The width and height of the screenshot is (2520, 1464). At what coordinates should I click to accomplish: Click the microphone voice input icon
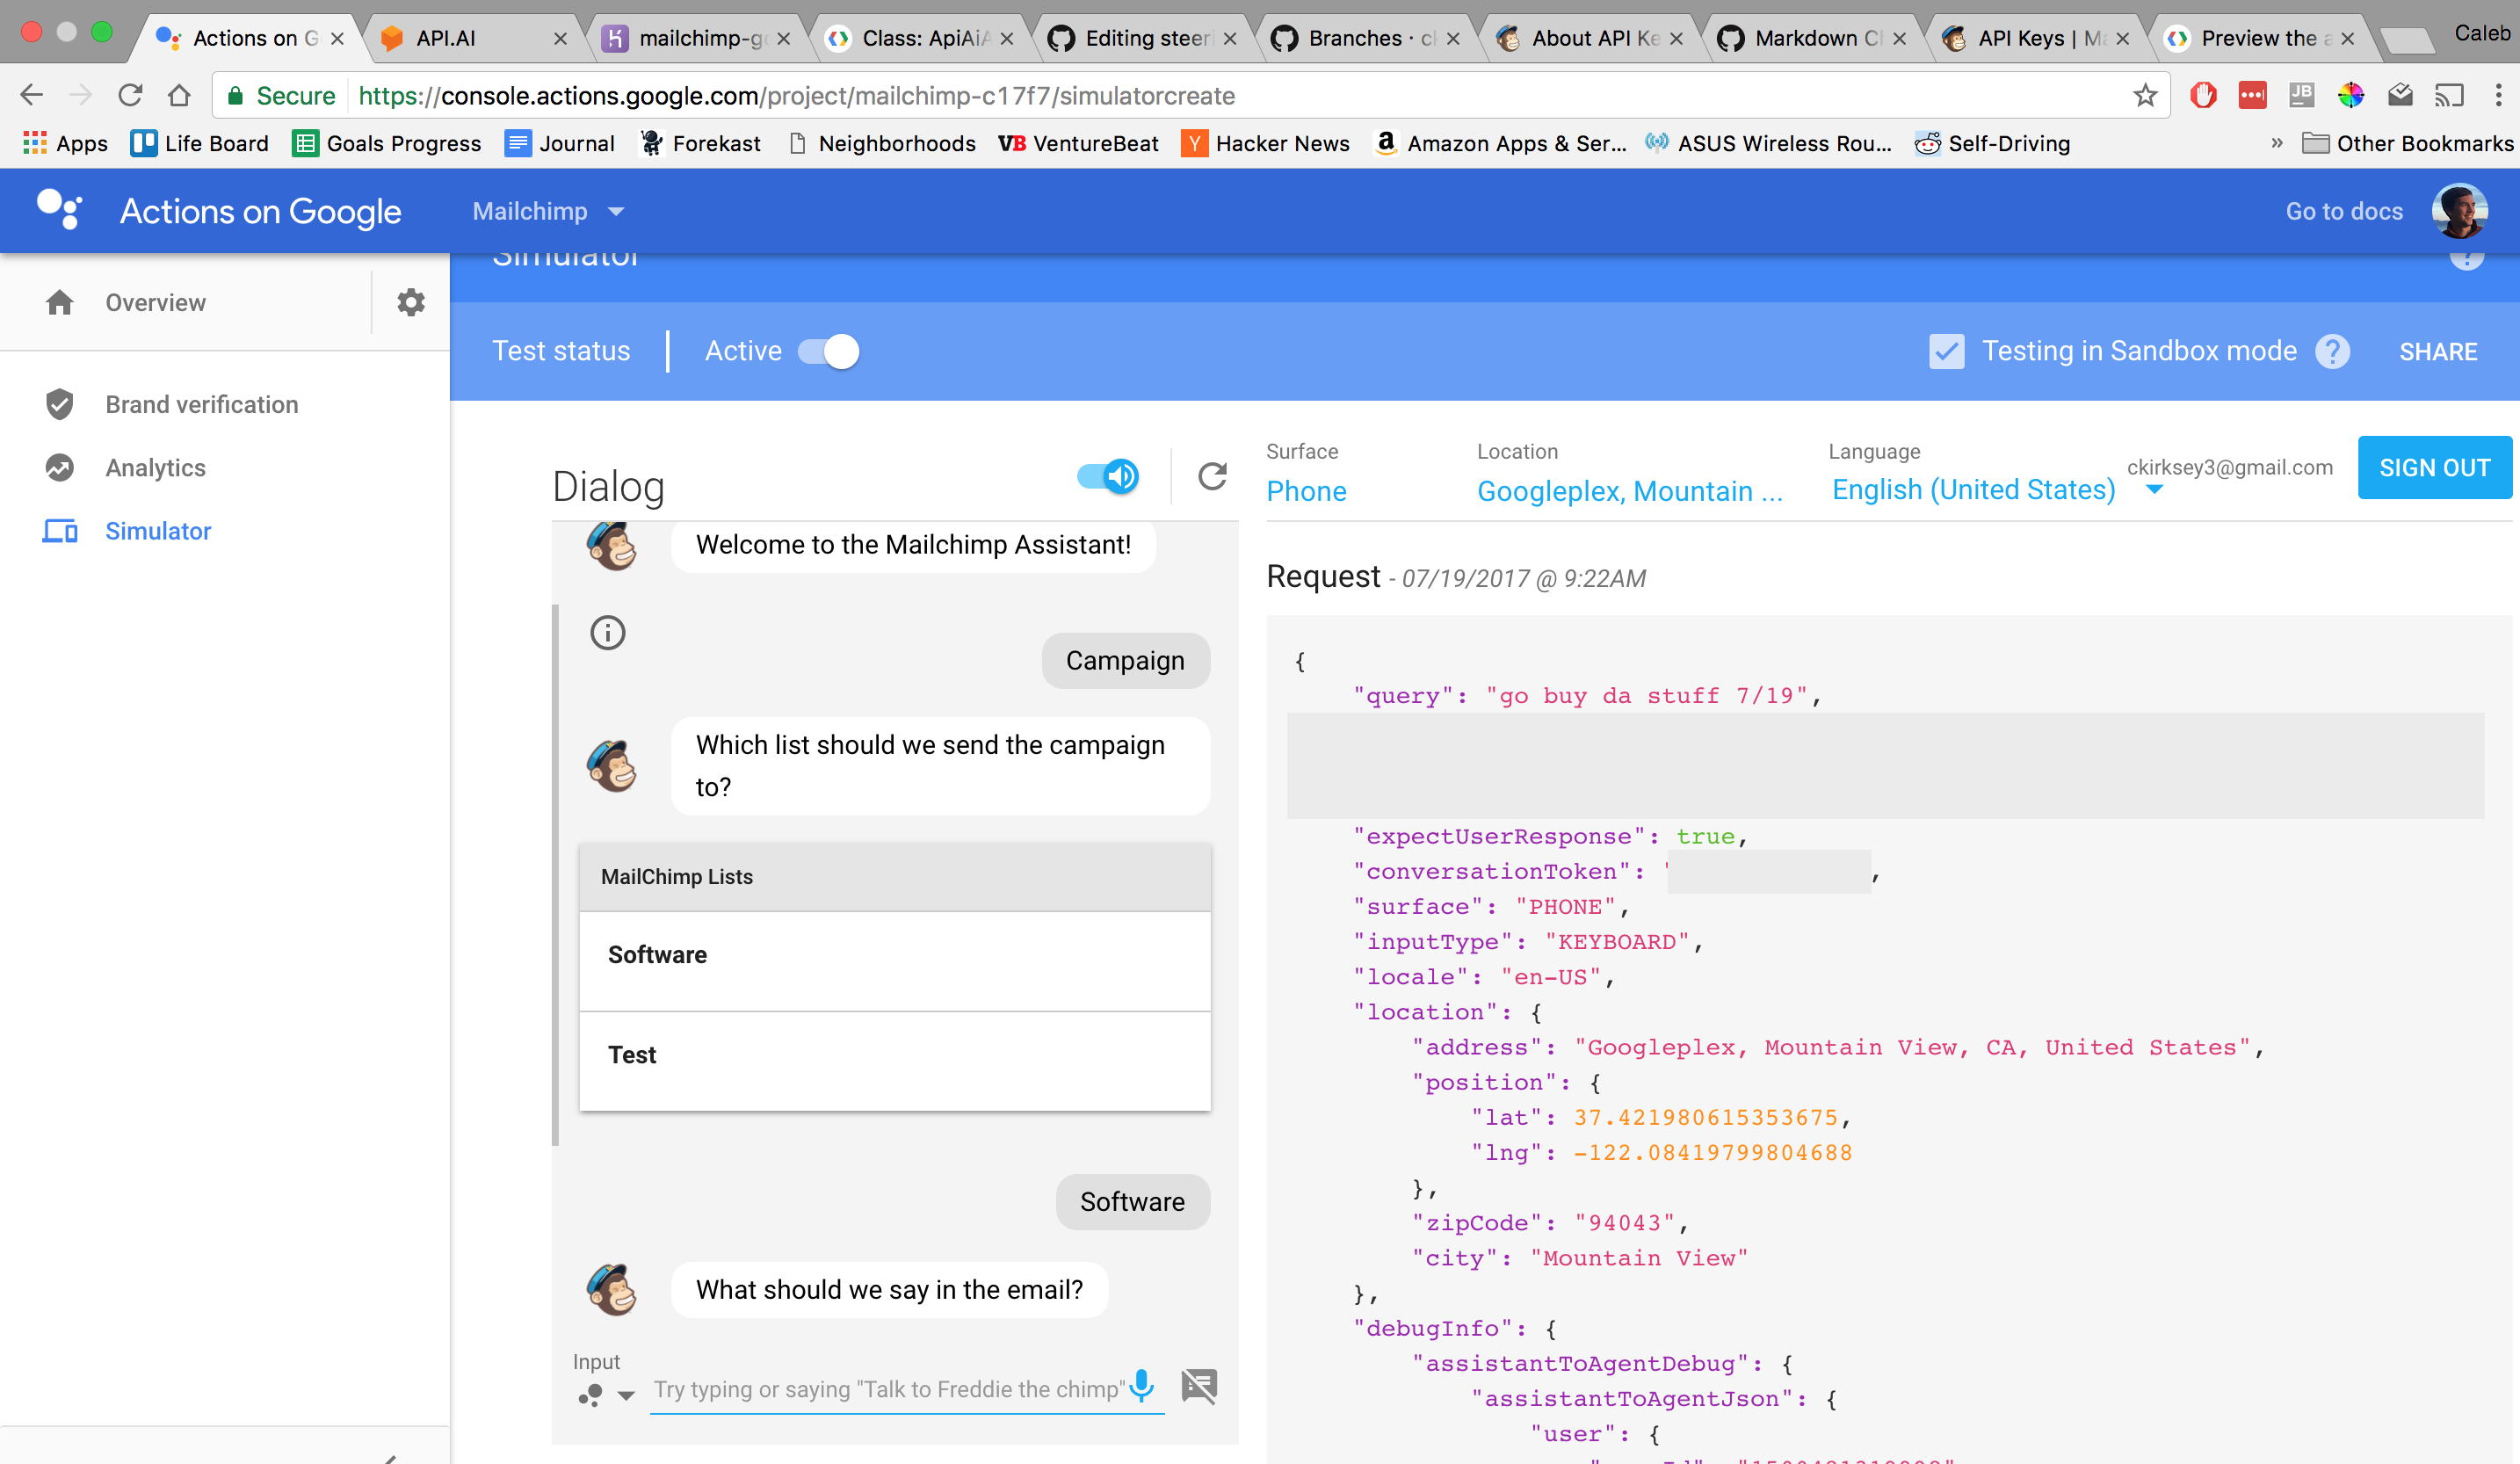(x=1142, y=1385)
